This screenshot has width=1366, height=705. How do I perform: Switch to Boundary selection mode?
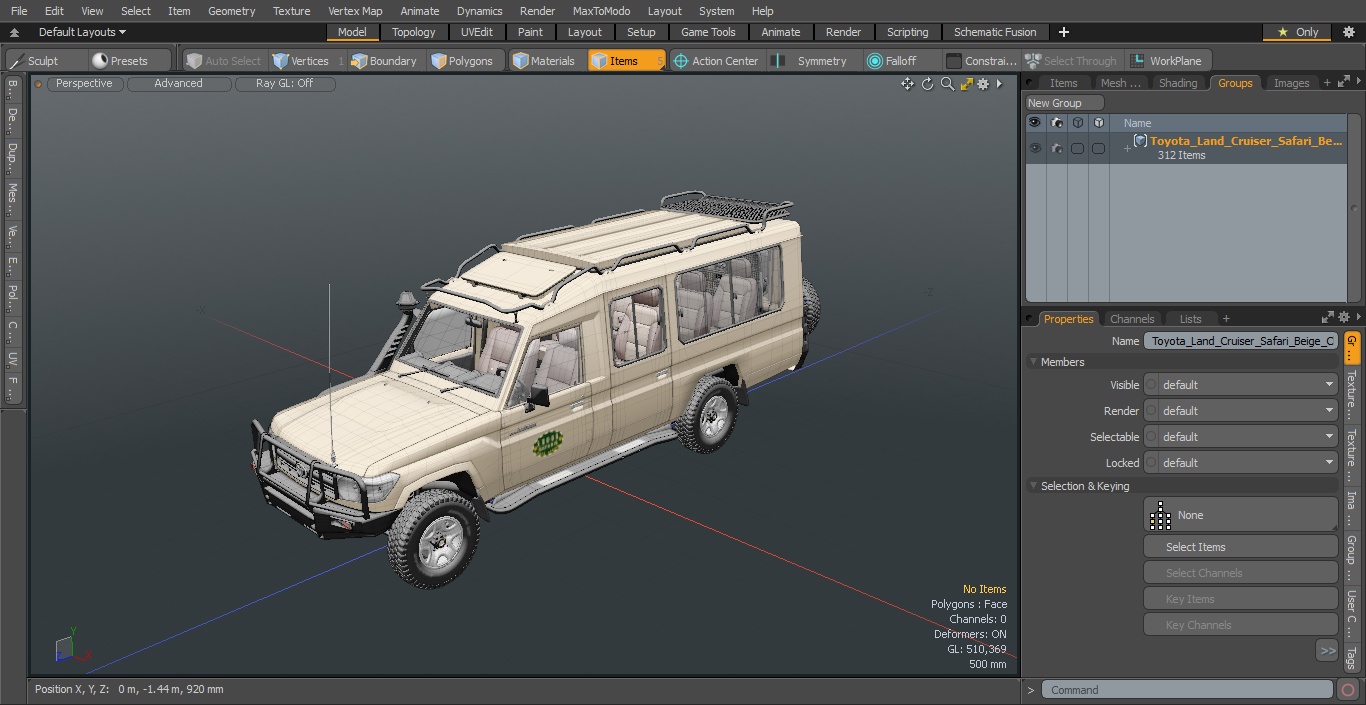(x=384, y=61)
